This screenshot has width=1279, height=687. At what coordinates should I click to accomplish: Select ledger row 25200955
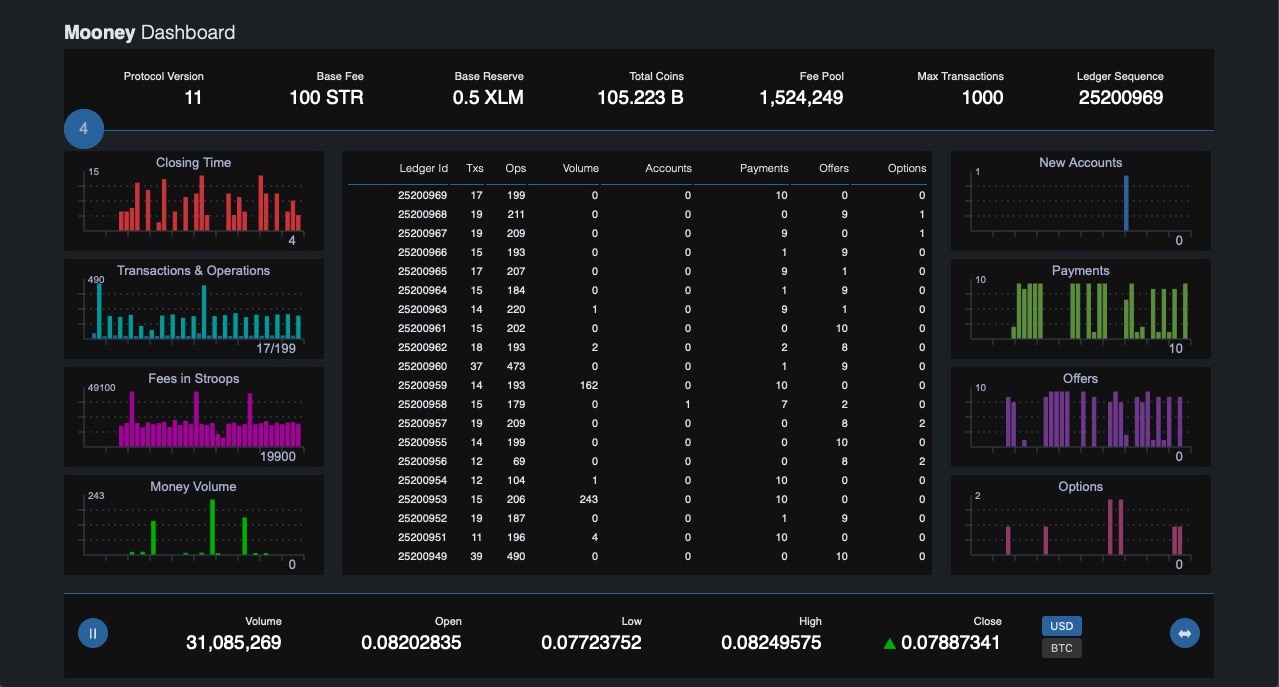point(637,442)
